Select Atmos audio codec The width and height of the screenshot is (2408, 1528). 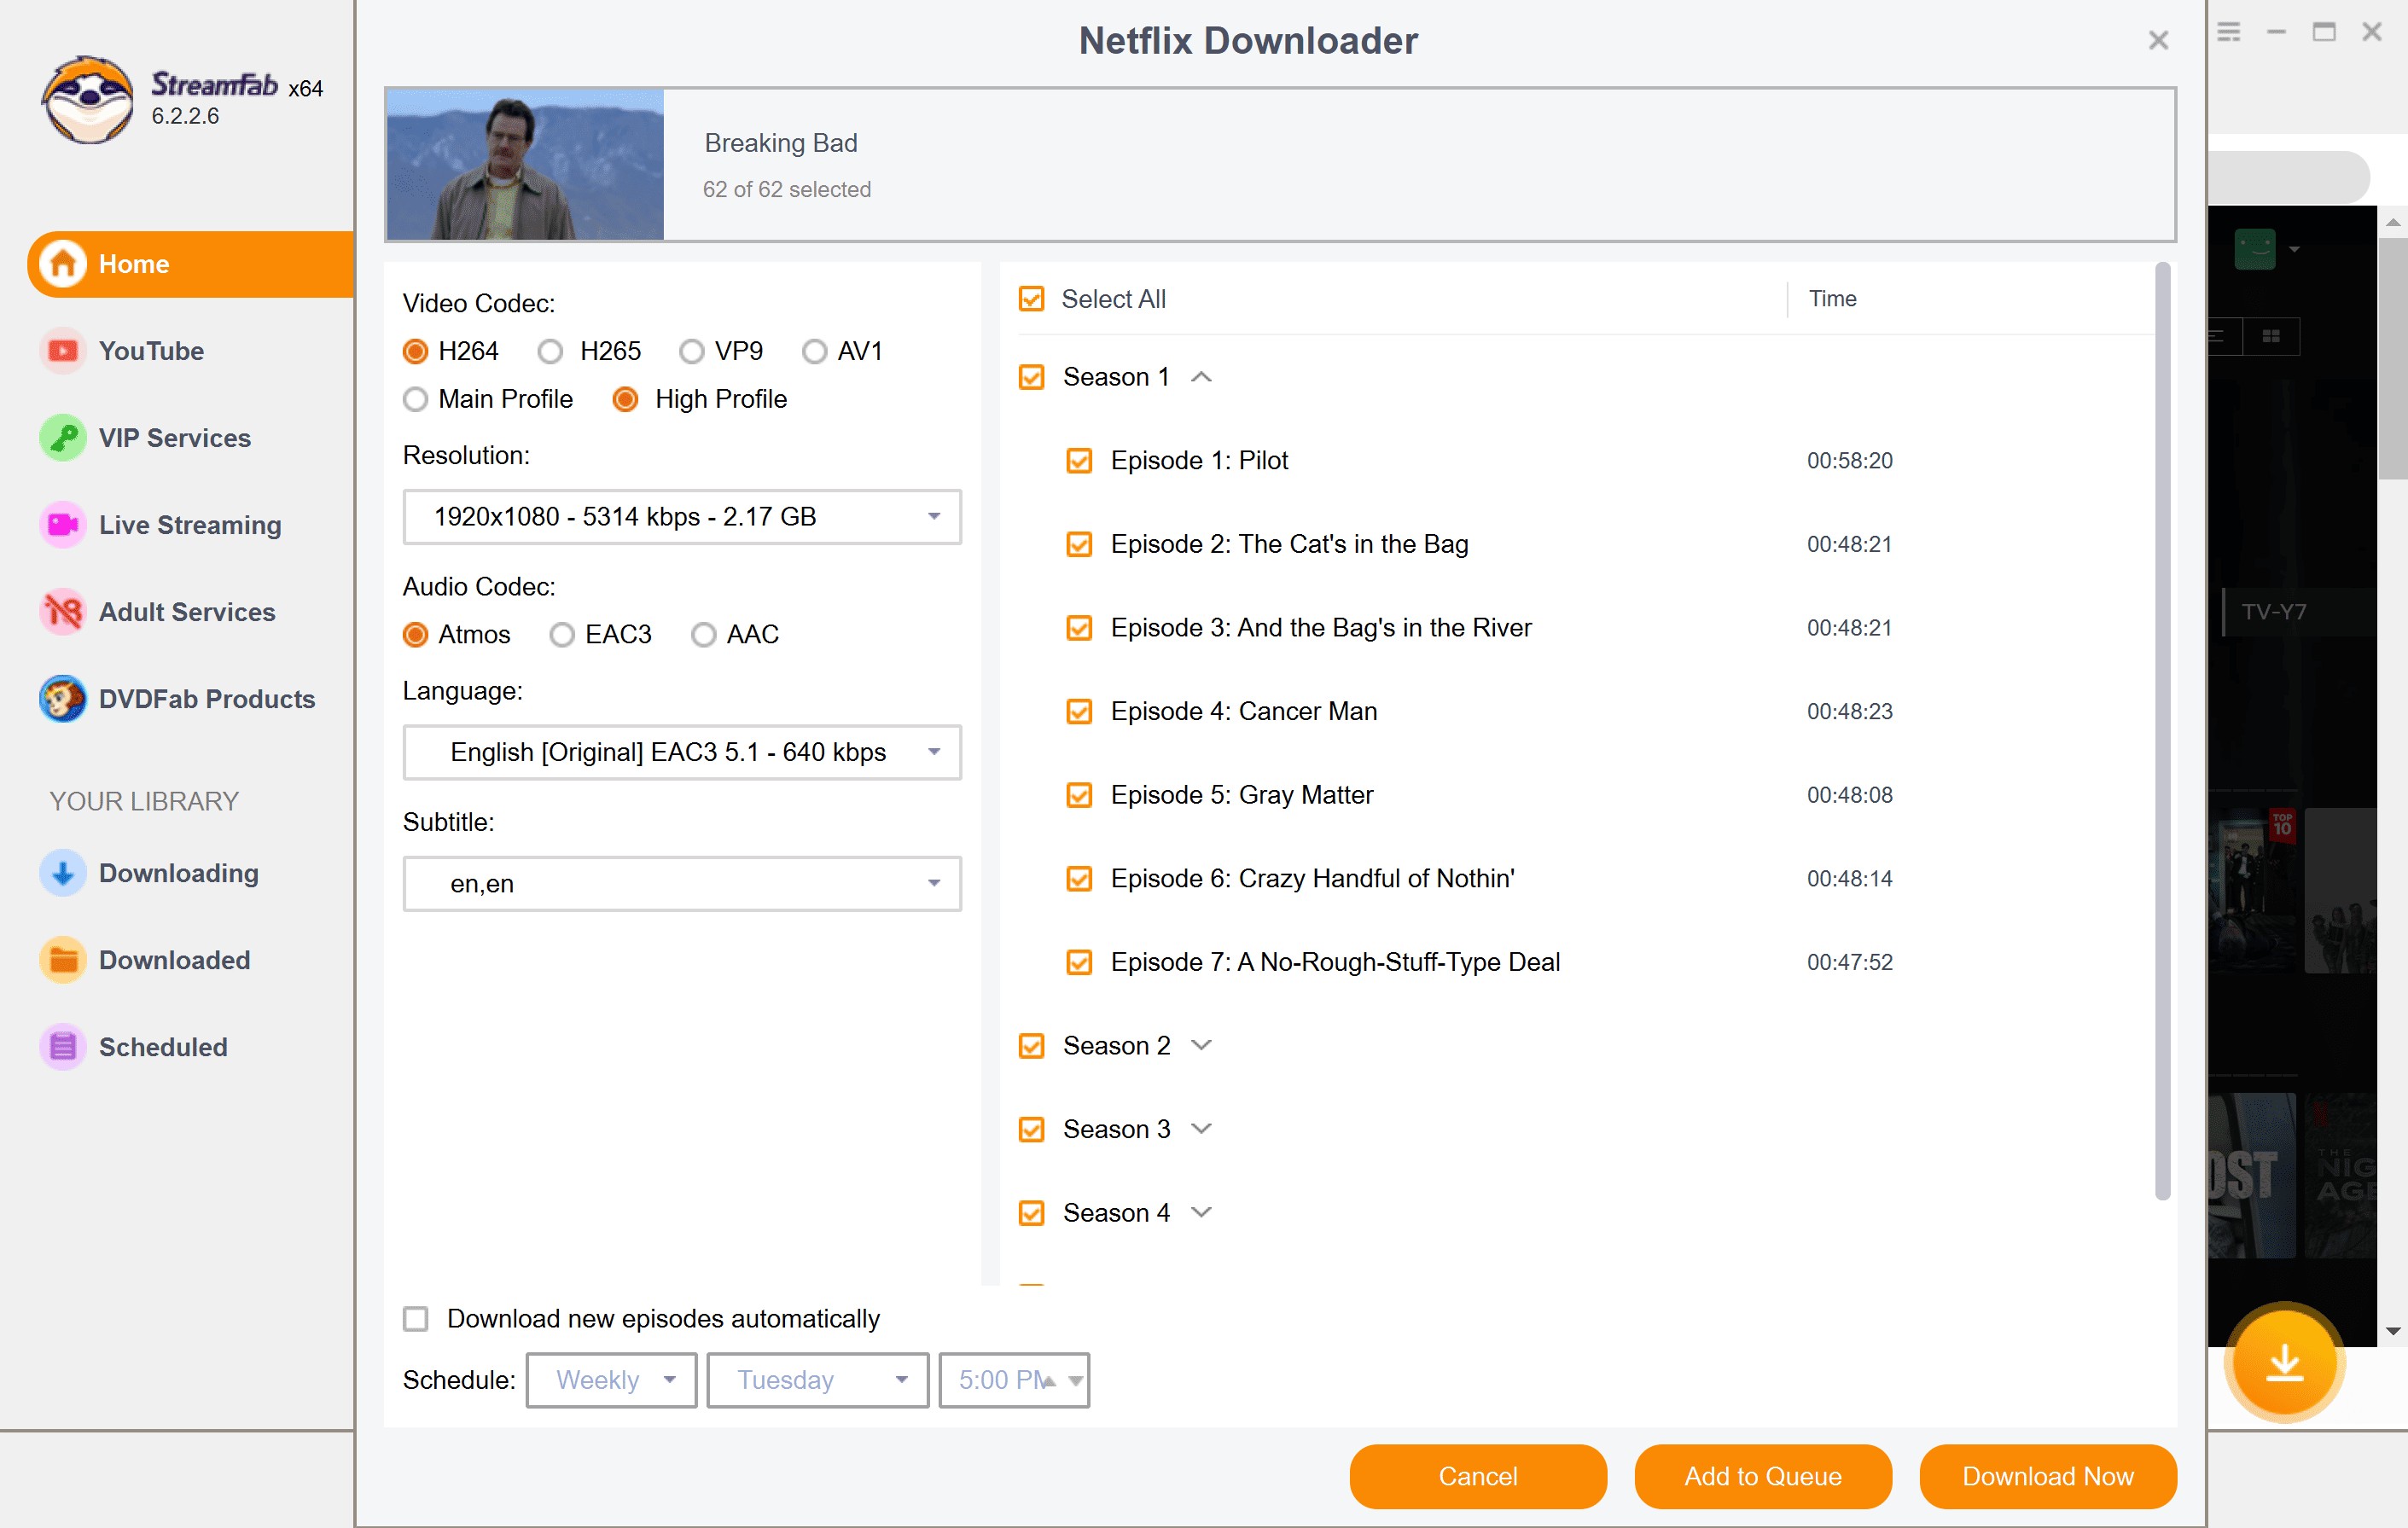415,635
